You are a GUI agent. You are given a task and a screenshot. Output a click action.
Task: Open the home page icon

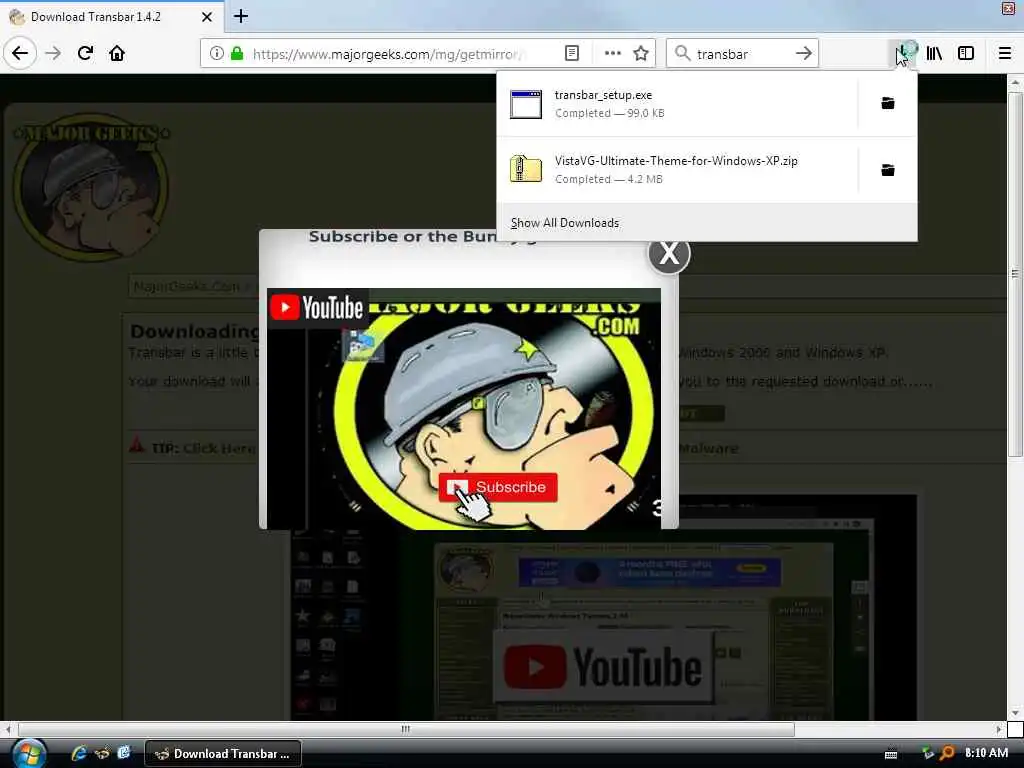[x=117, y=53]
